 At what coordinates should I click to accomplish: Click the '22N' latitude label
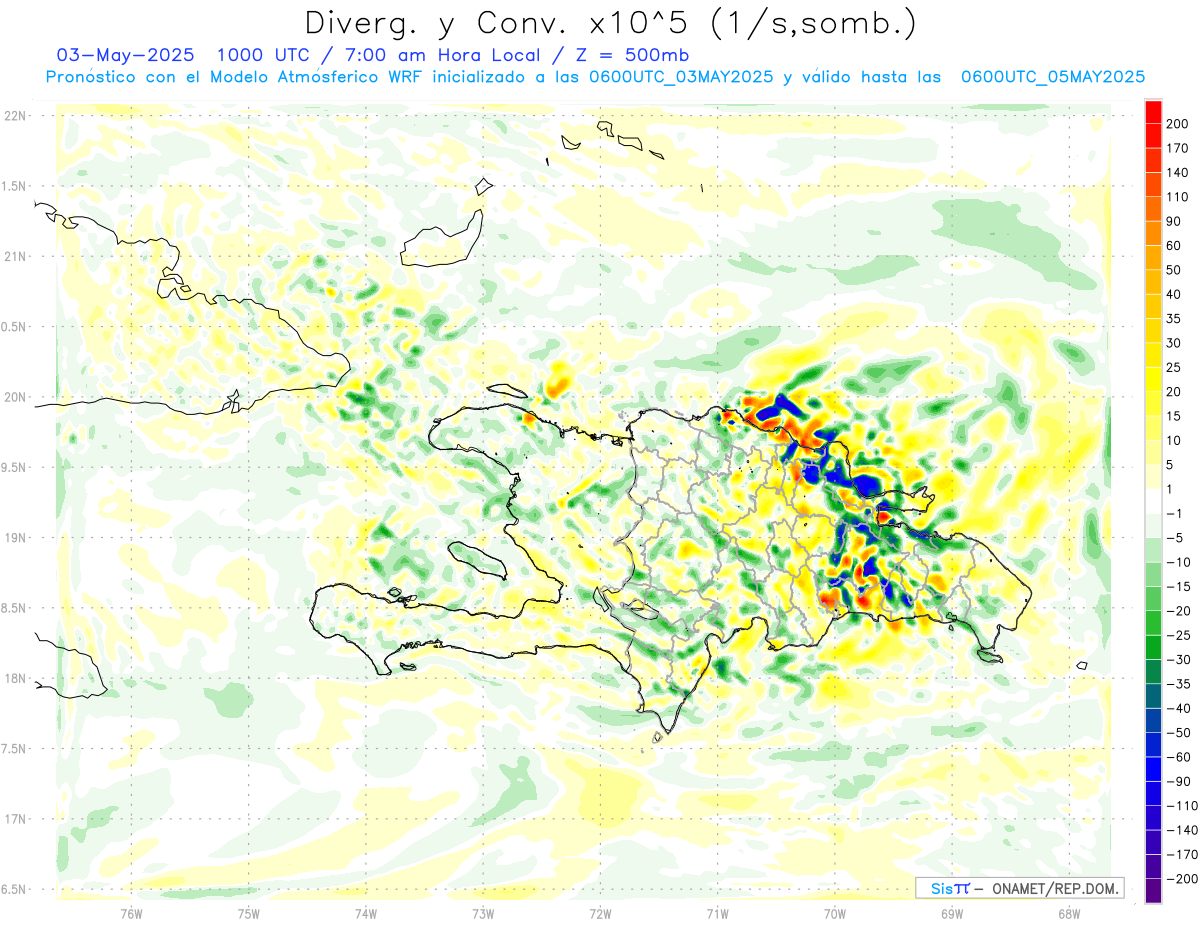(14, 116)
